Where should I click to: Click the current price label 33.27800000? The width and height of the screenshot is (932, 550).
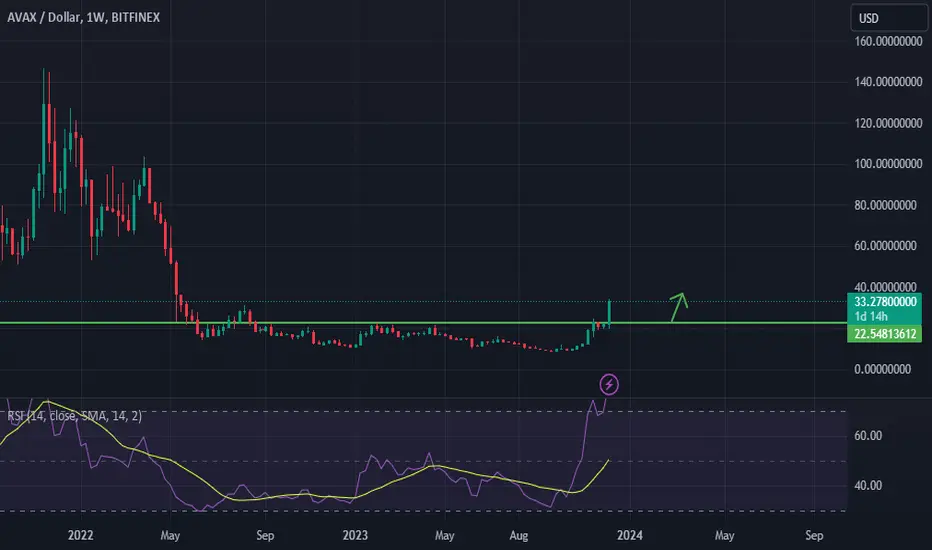pos(885,301)
